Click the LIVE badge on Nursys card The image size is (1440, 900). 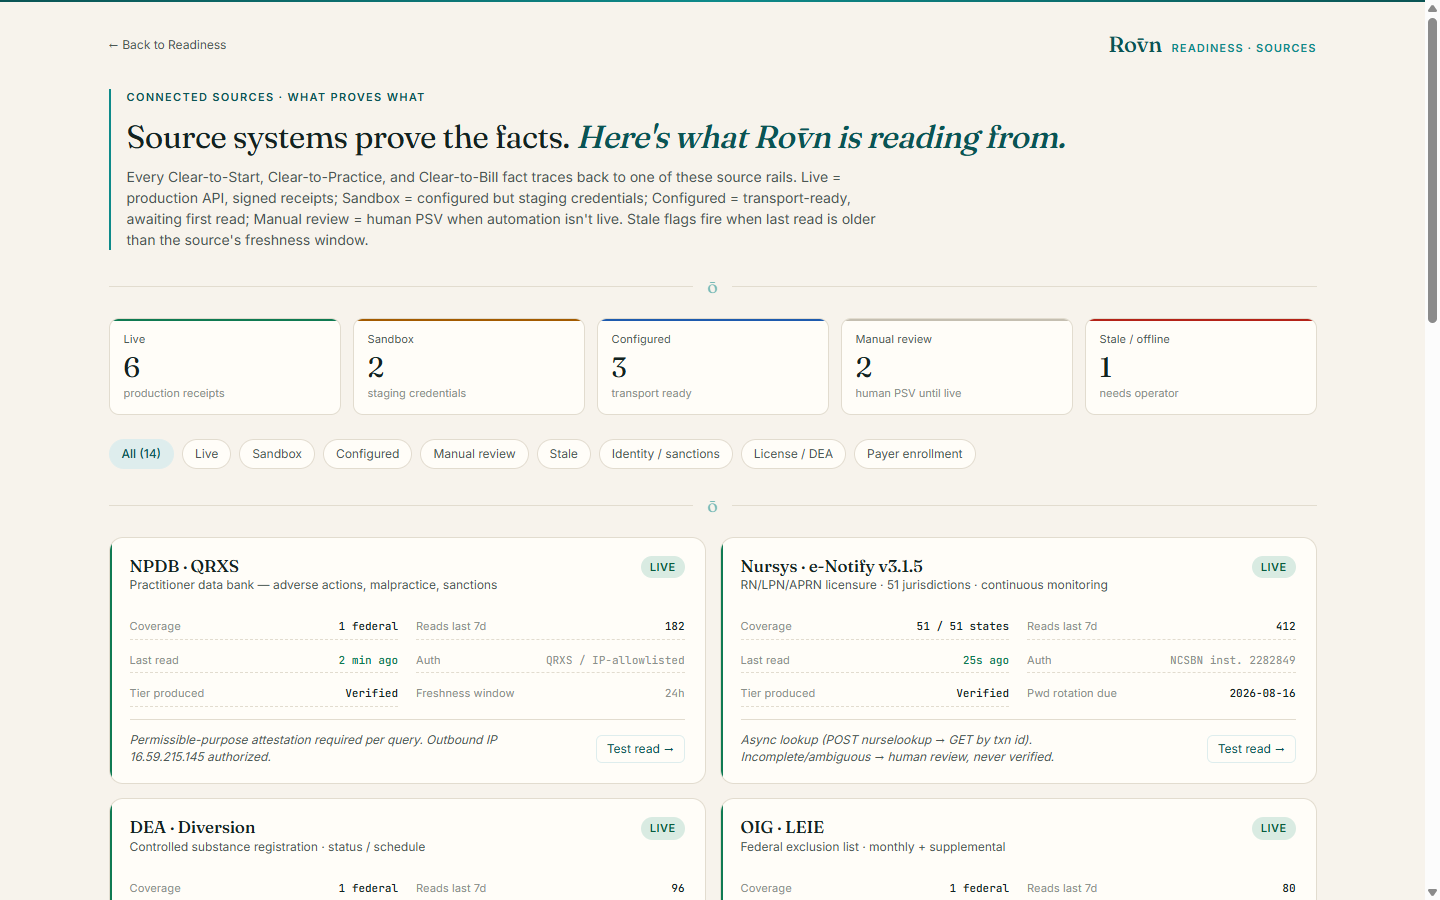click(1274, 567)
